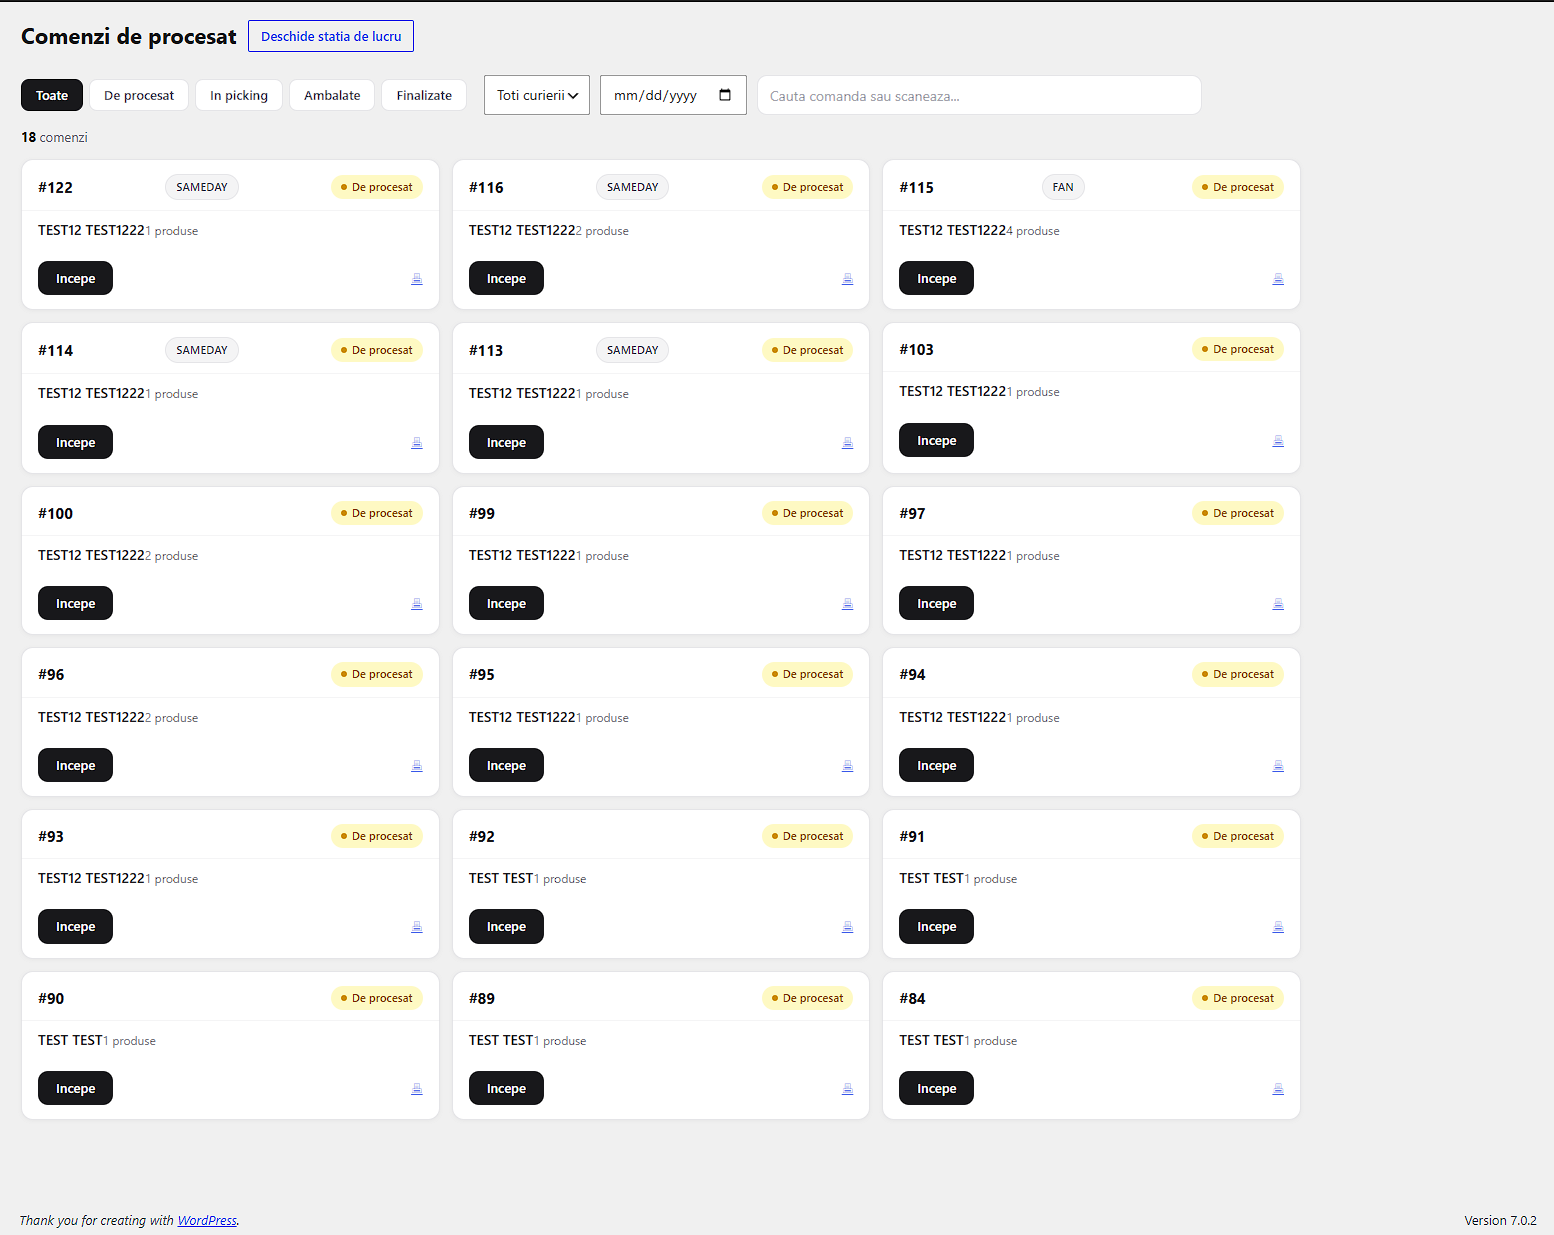Show Ambalate orders
Image resolution: width=1554 pixels, height=1235 pixels.
[x=332, y=95]
